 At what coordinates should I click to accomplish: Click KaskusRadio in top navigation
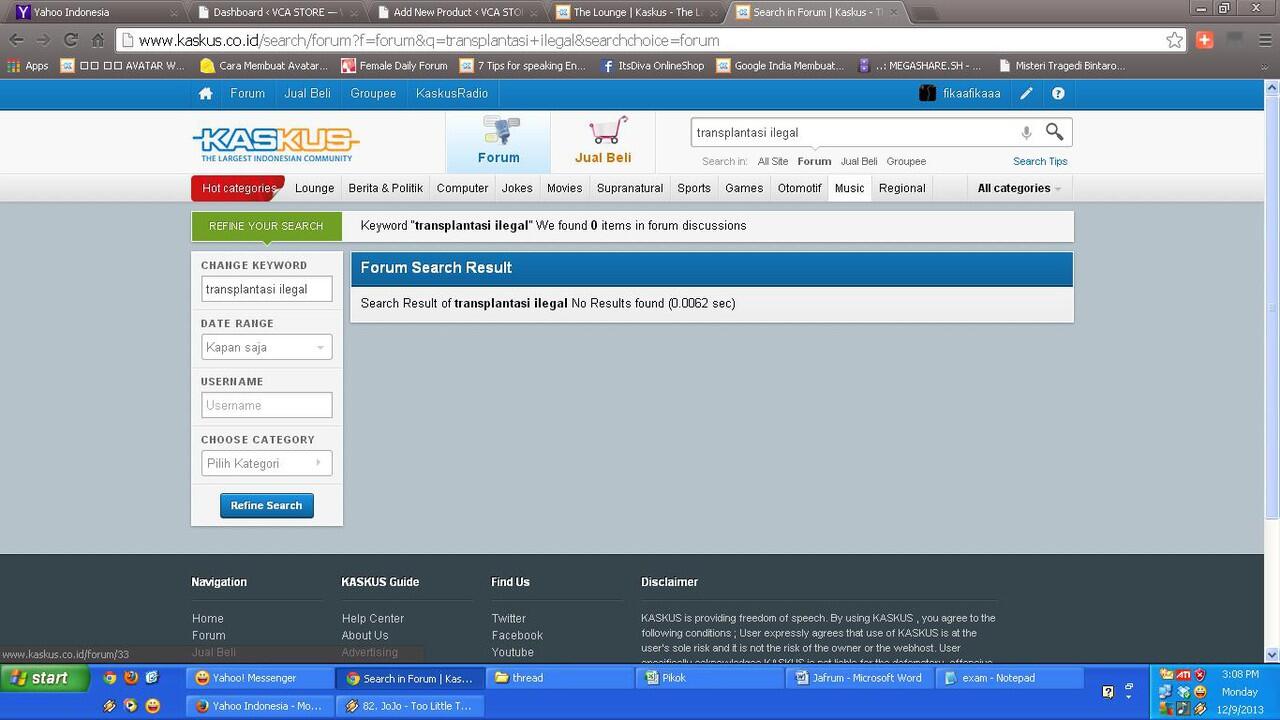click(452, 93)
